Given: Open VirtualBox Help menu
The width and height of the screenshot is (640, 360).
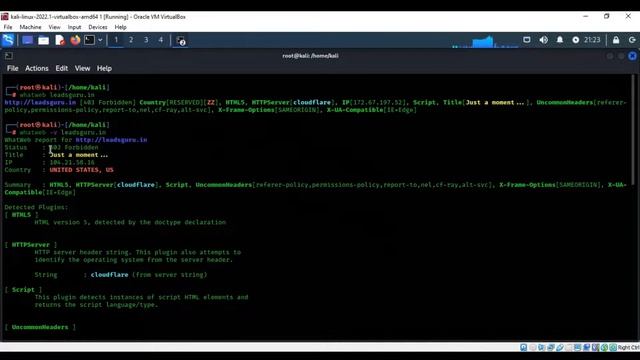Looking at the screenshot, I should coord(120,27).
